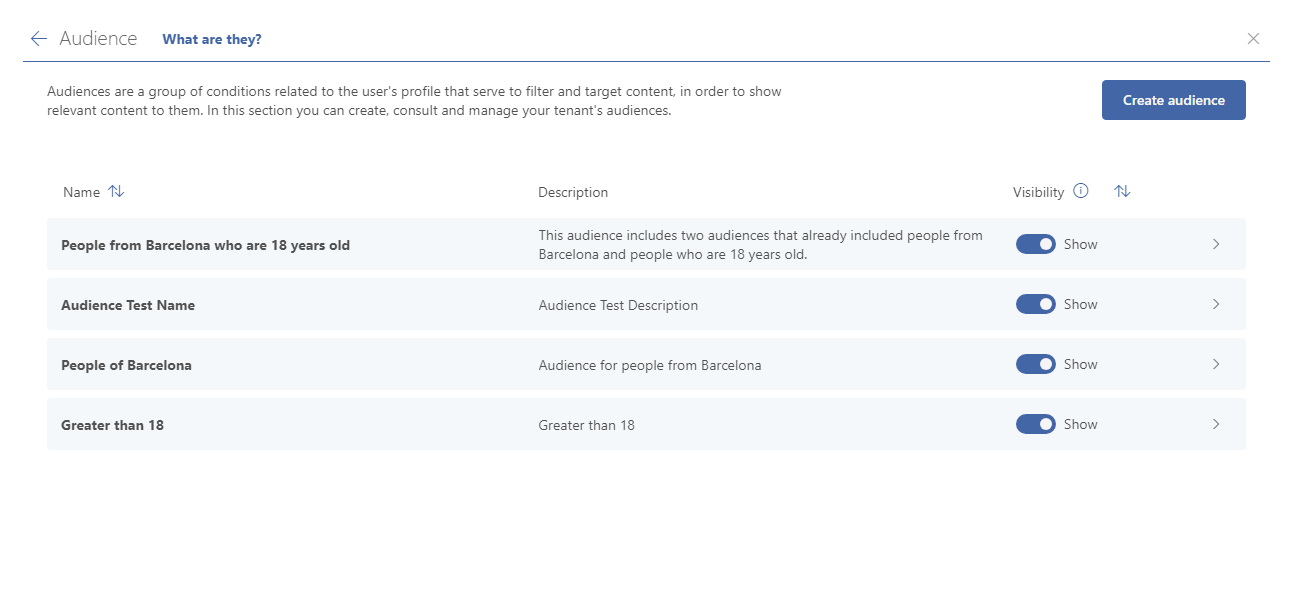Select the 'Audience Test Name' row title

(x=128, y=305)
